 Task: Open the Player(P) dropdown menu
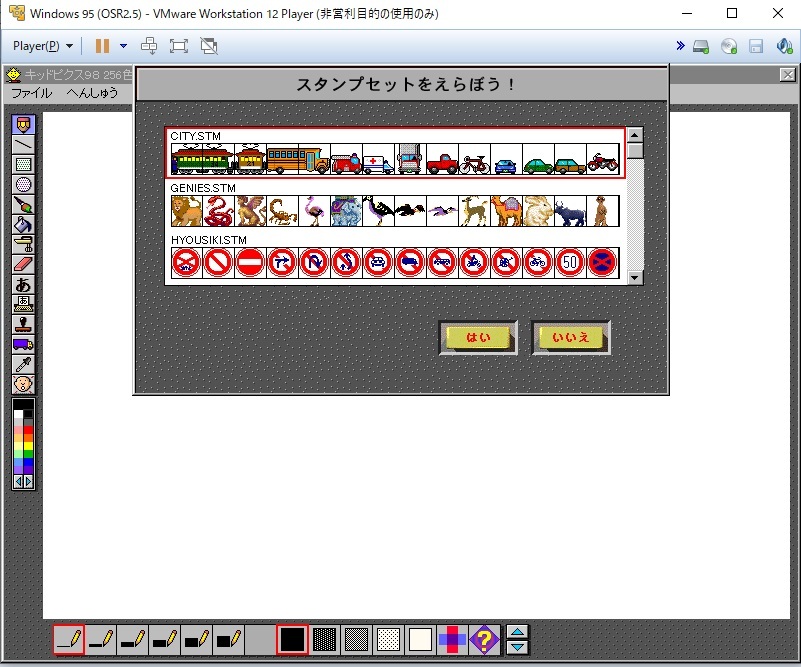pyautogui.click(x=43, y=46)
